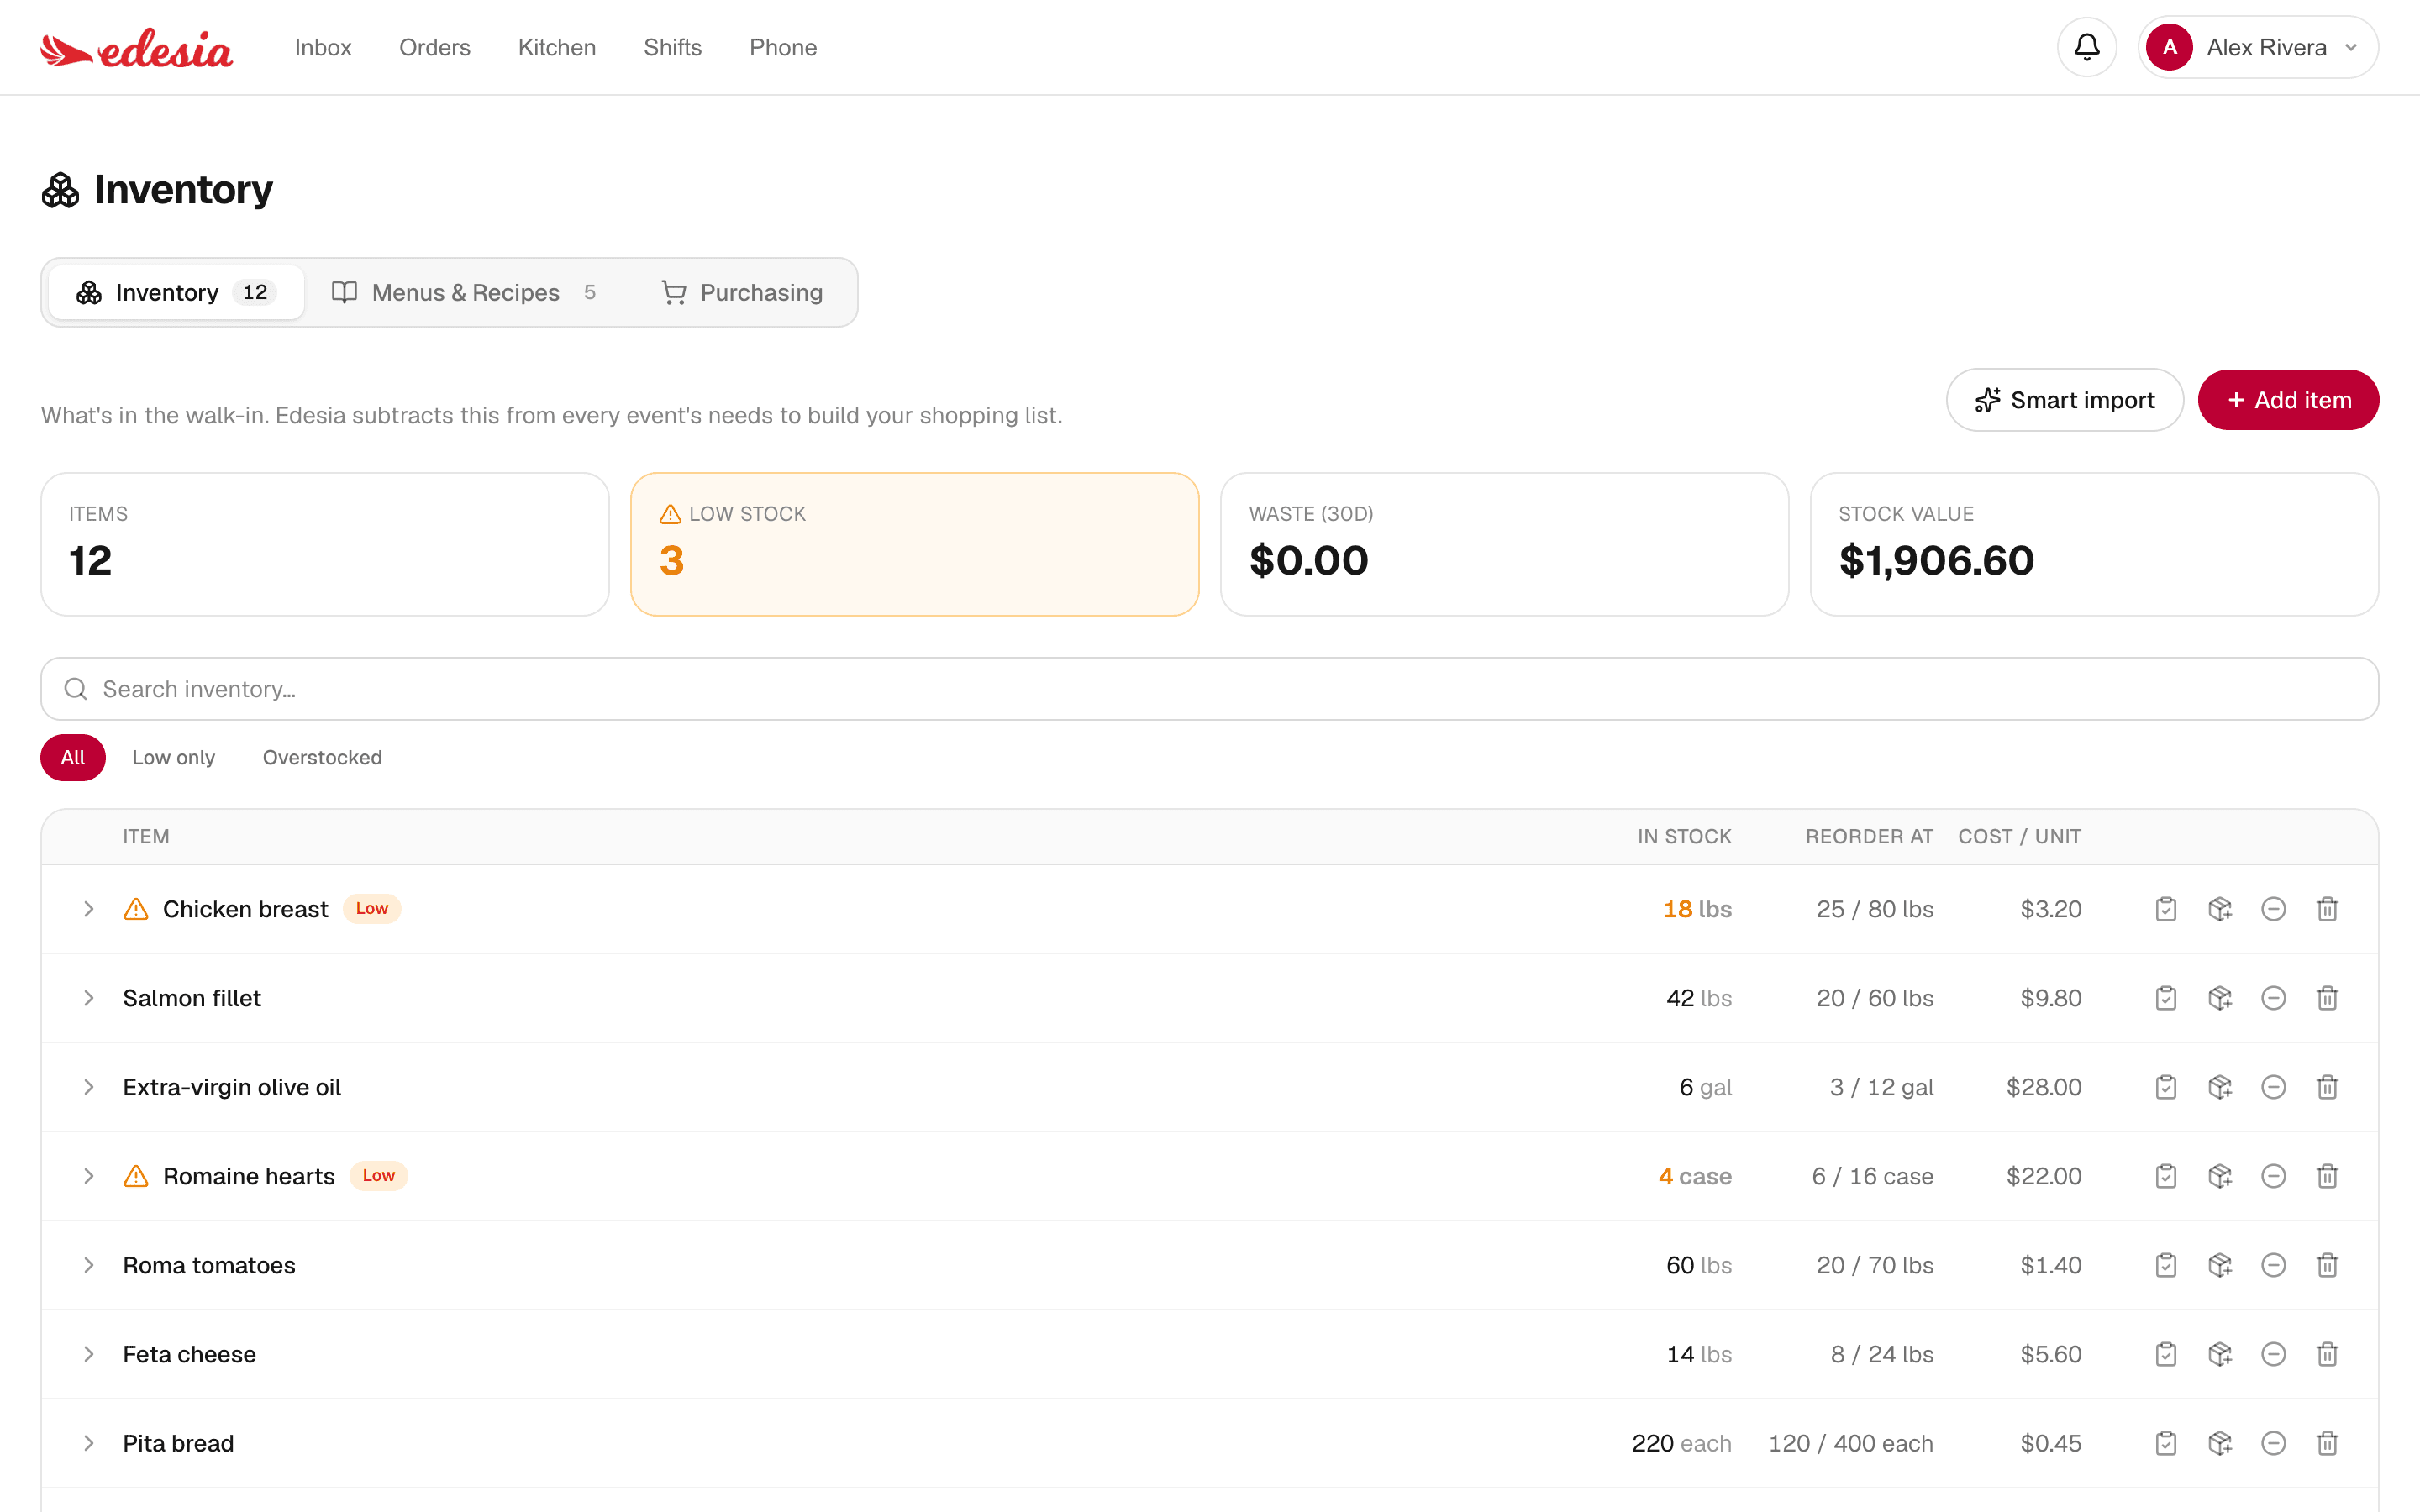
Task: Click package-plus icon for Roma tomatoes
Action: (2220, 1265)
